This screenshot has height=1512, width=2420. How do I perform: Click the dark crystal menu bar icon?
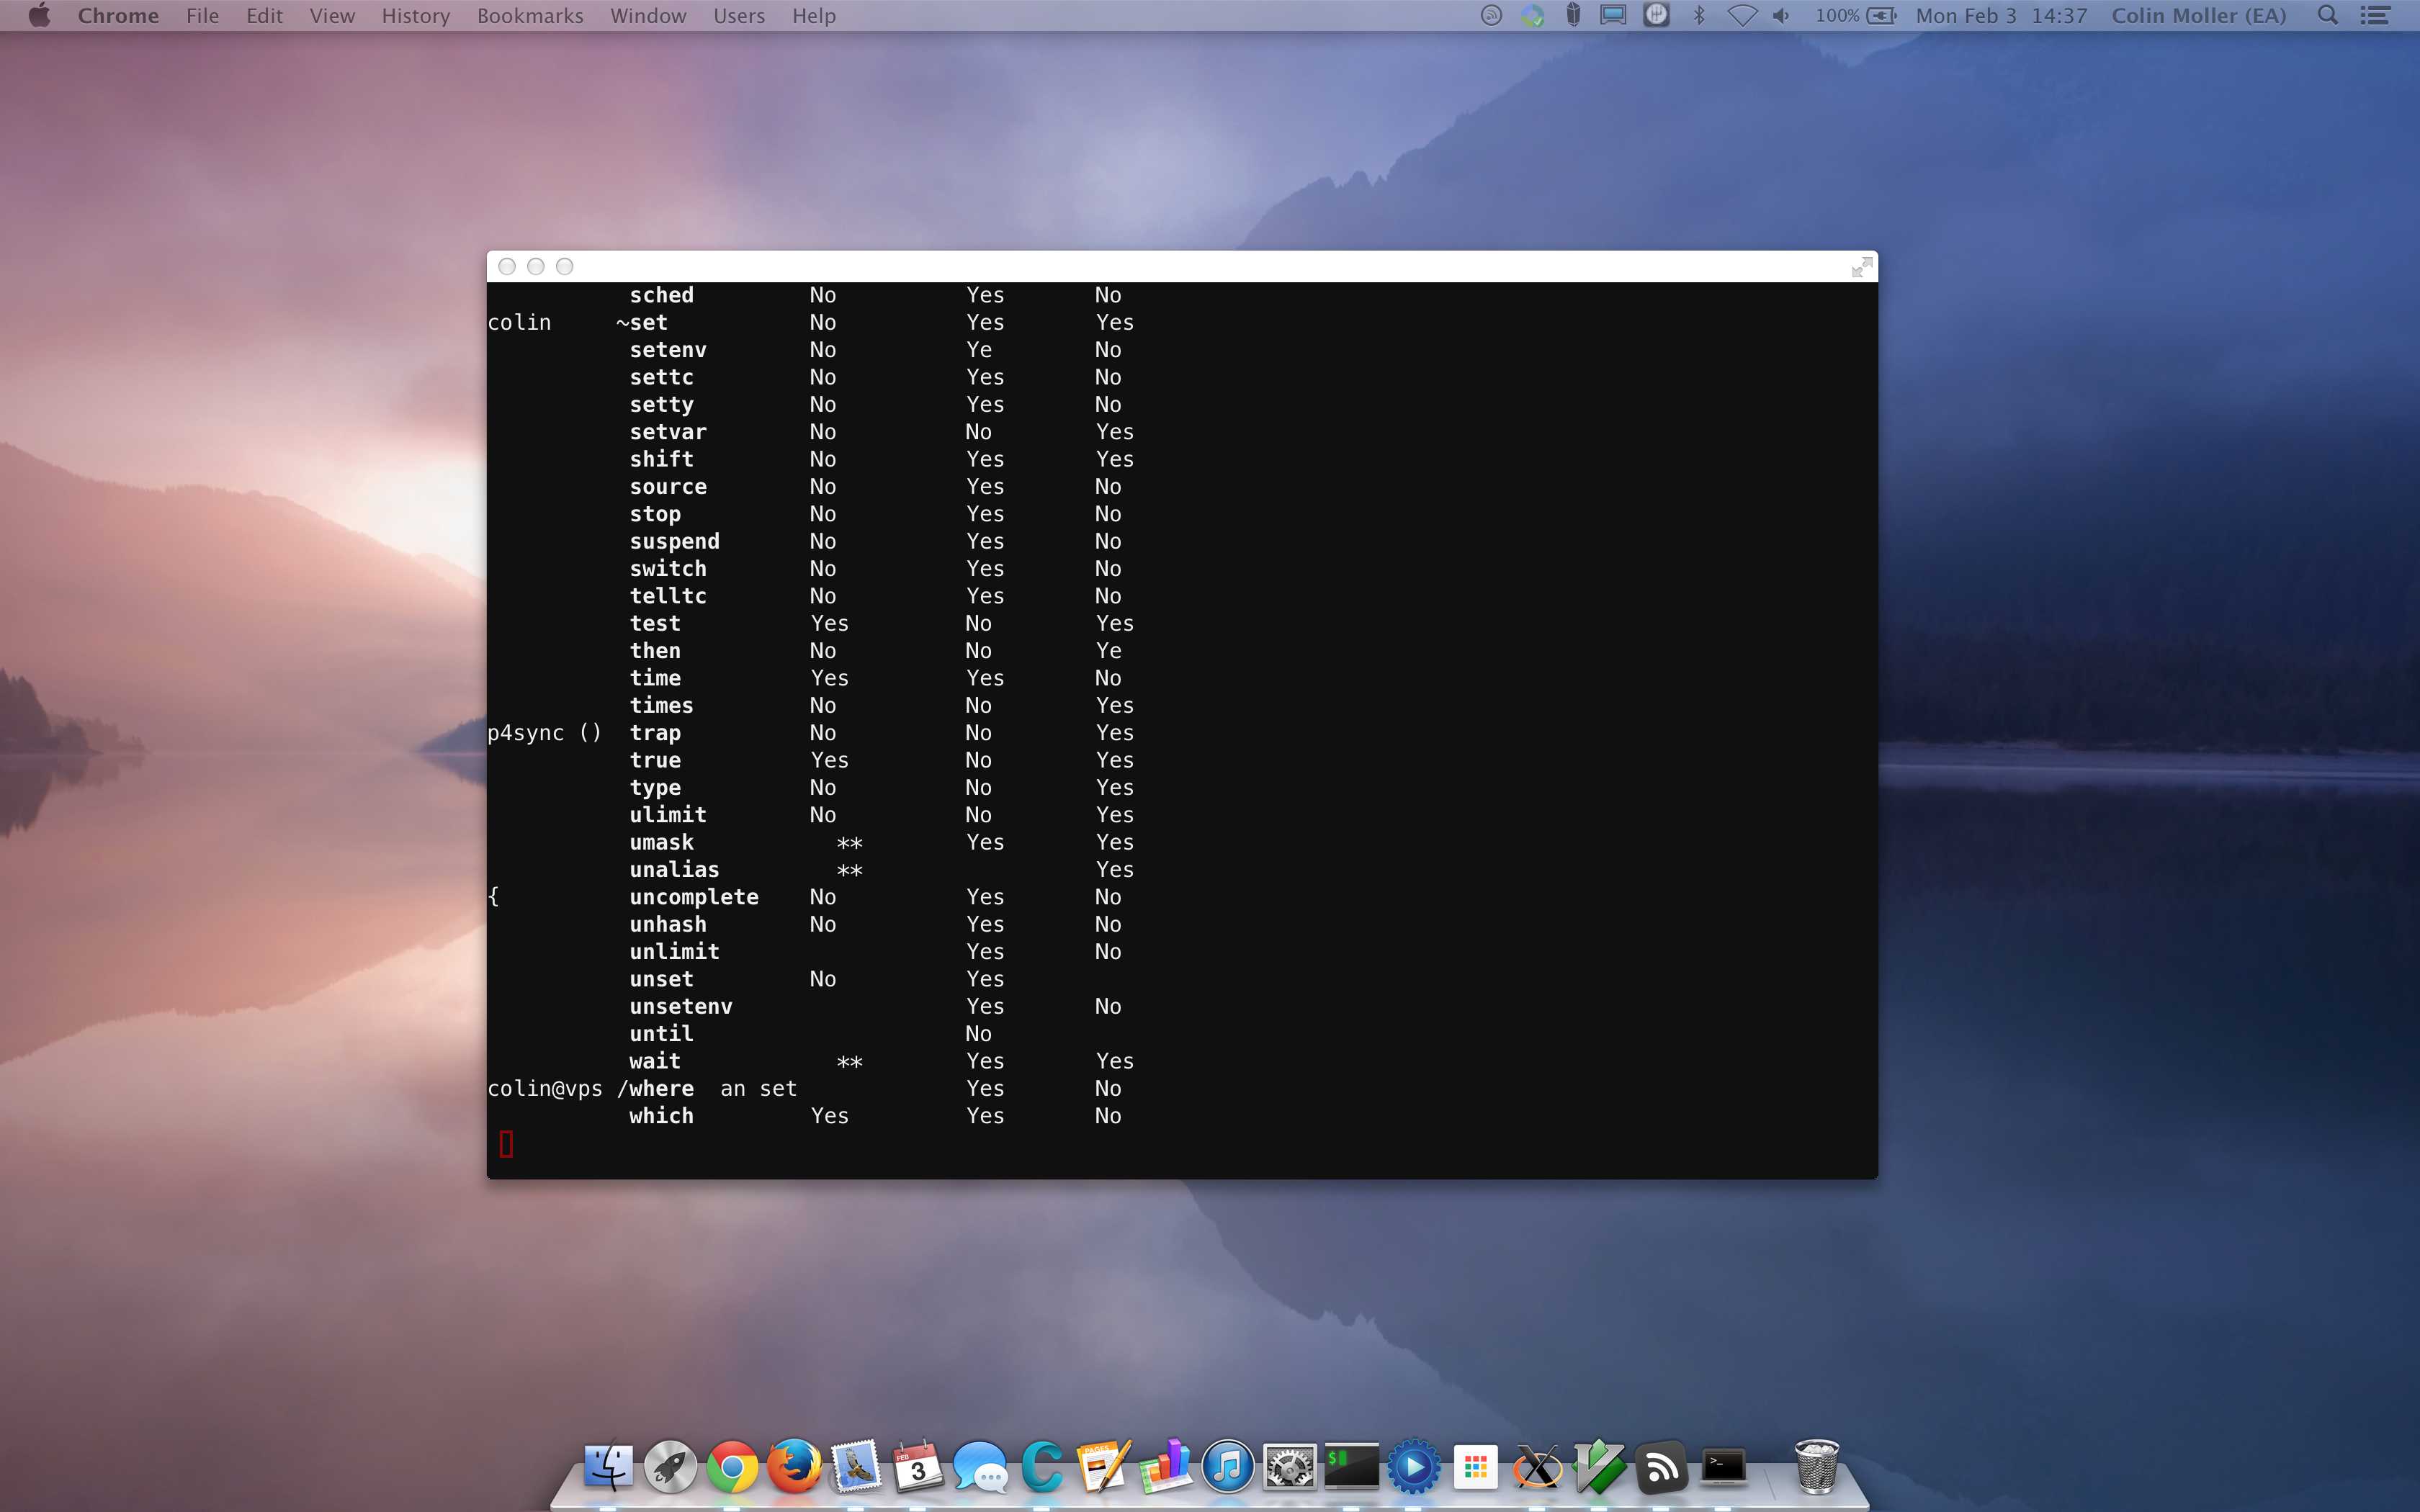1573,15
